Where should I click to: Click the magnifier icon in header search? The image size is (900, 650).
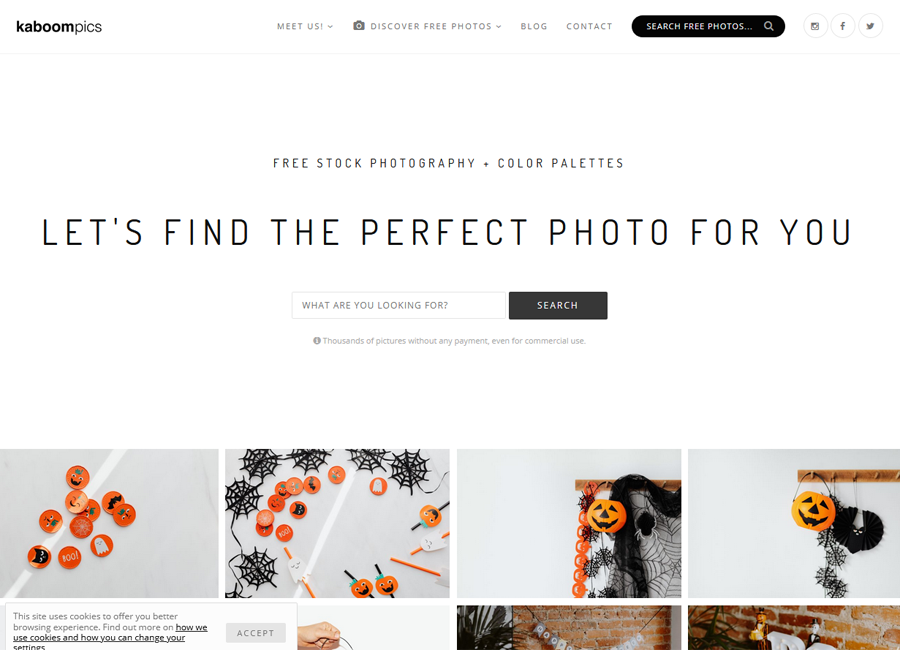[769, 26]
